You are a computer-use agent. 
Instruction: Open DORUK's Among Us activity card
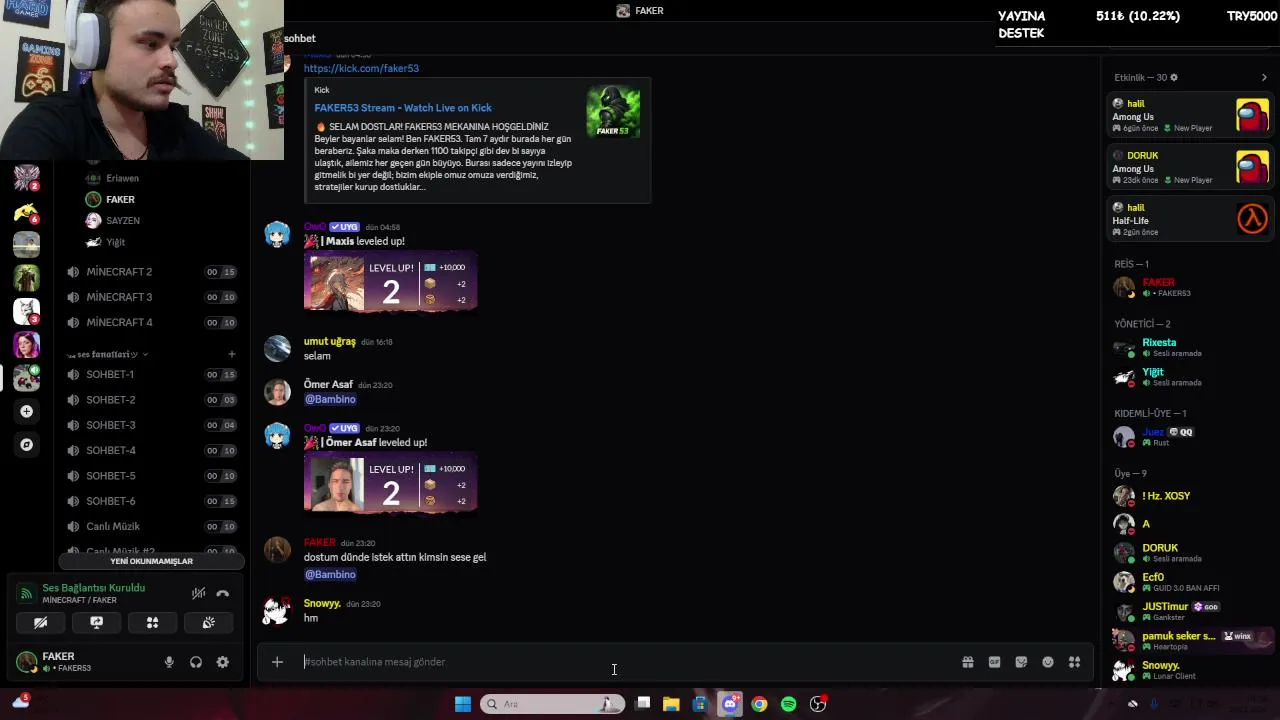(x=1190, y=168)
